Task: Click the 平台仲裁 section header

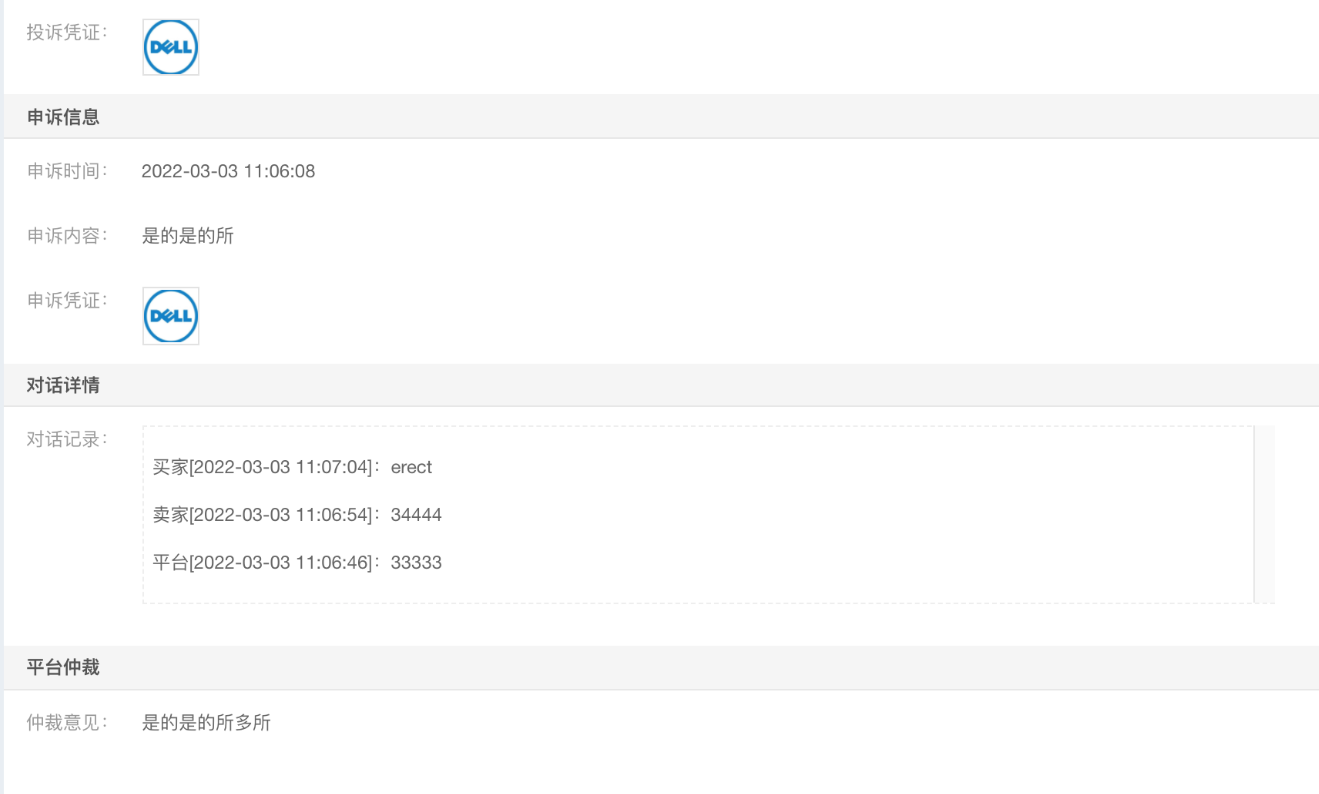Action: point(63,667)
